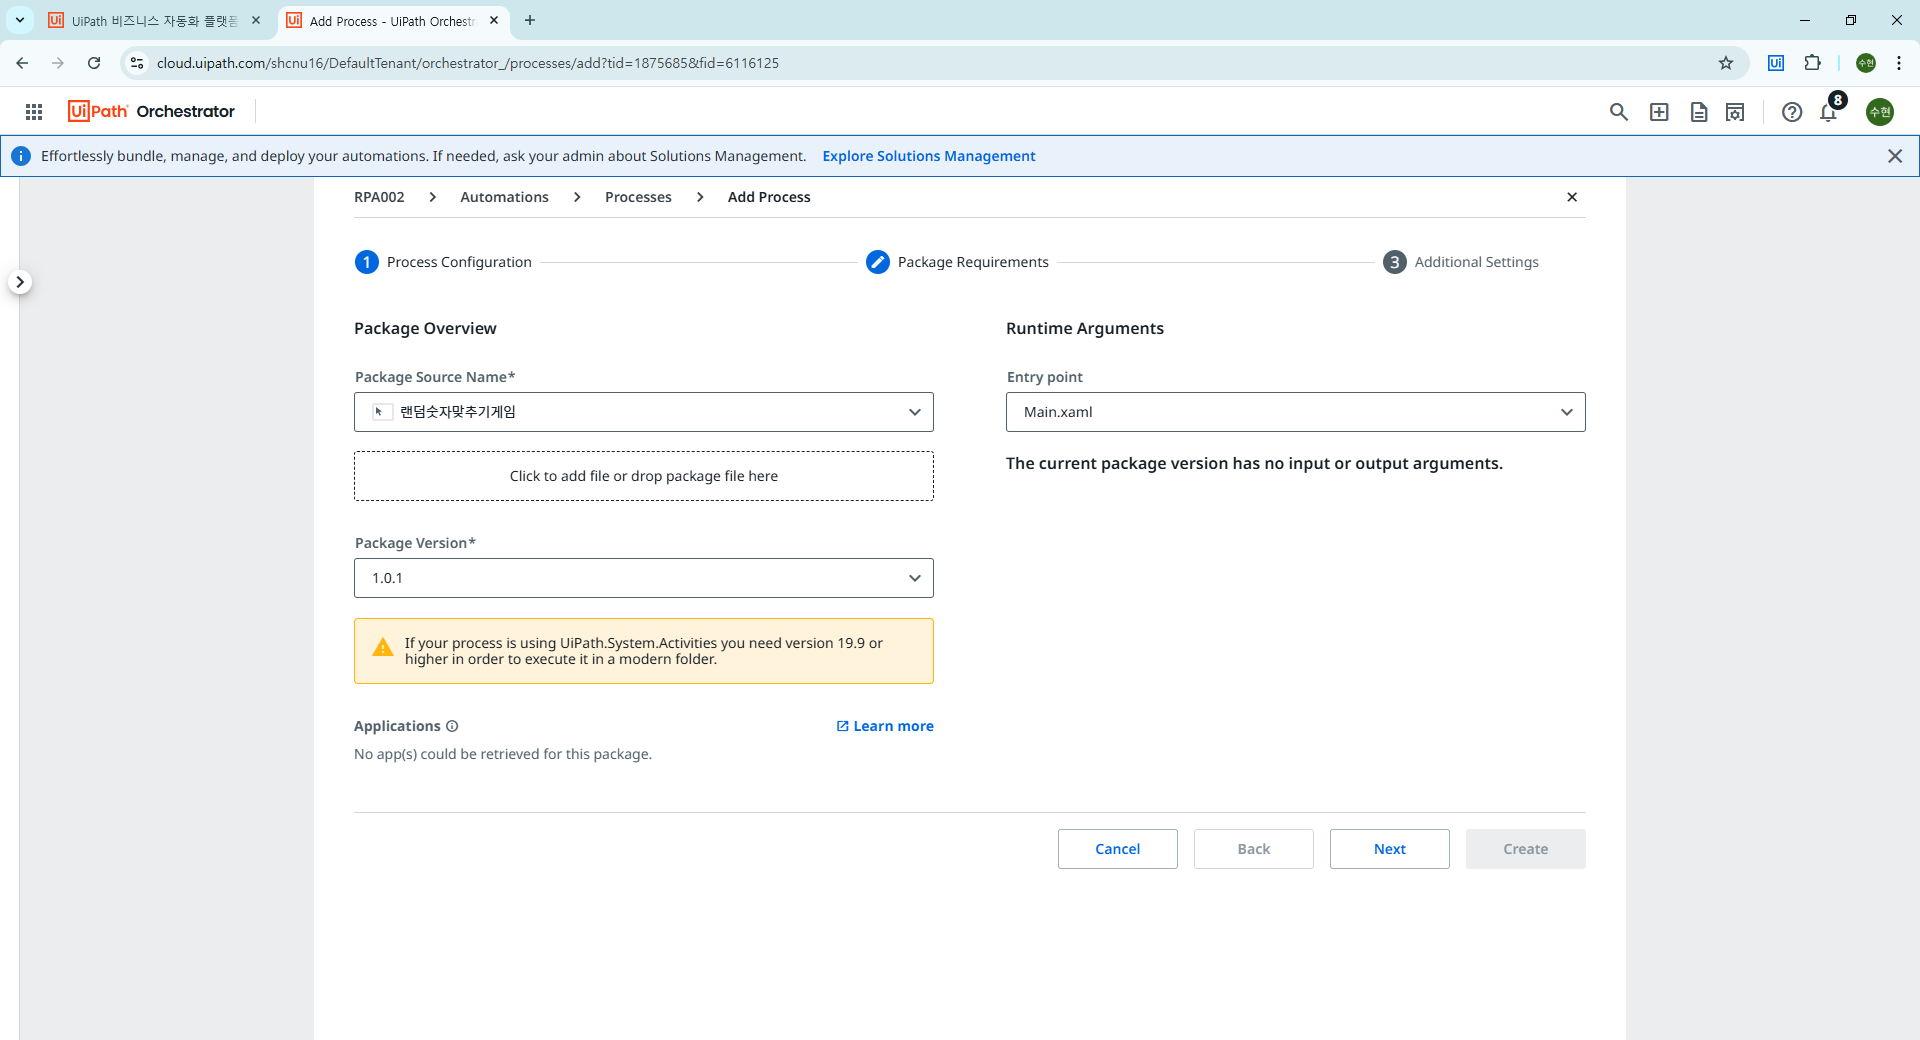The width and height of the screenshot is (1920, 1040).
Task: Expand the left sidebar arrow
Action: click(x=20, y=282)
